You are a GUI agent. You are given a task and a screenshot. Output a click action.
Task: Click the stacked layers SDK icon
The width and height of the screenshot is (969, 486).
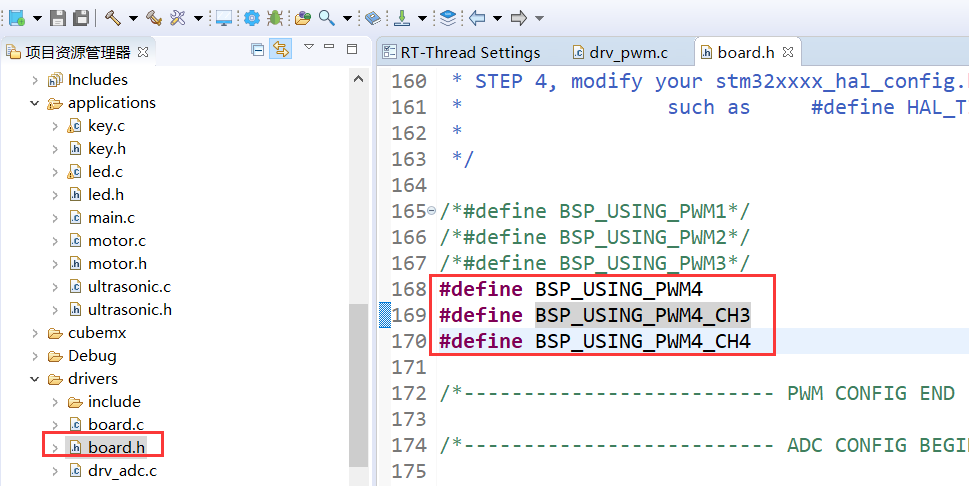click(x=449, y=18)
